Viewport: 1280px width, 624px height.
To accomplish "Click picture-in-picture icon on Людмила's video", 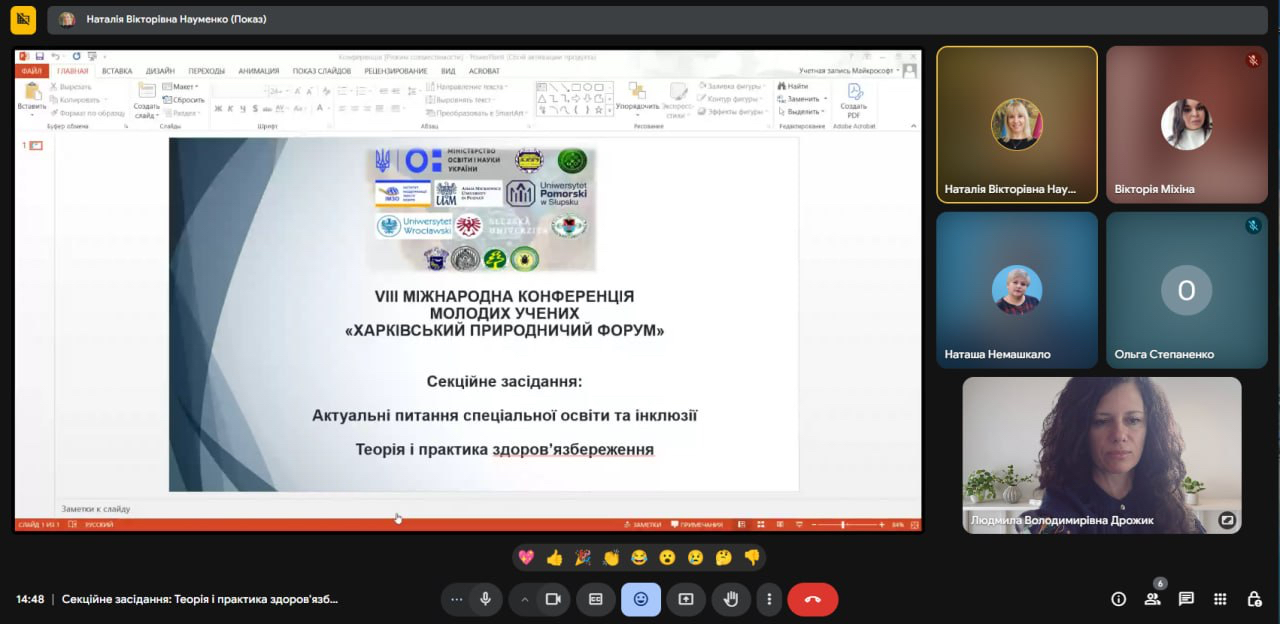I will 1227,520.
